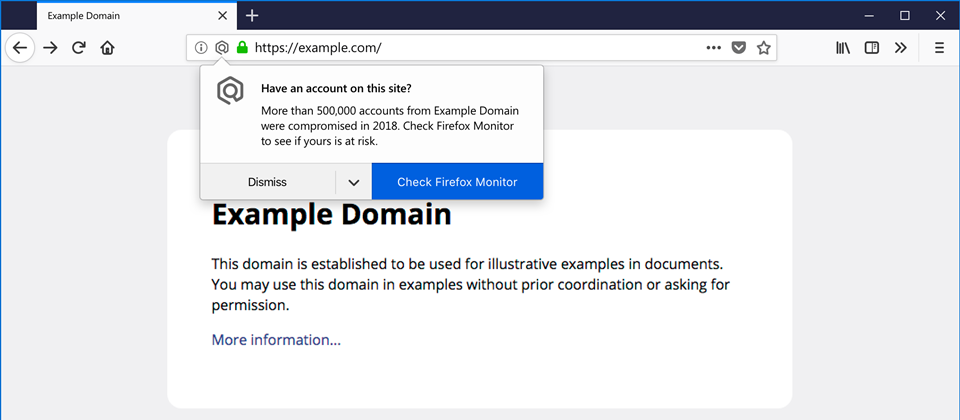960x420 pixels.
Task: Click the green padlock icon
Action: coord(242,47)
